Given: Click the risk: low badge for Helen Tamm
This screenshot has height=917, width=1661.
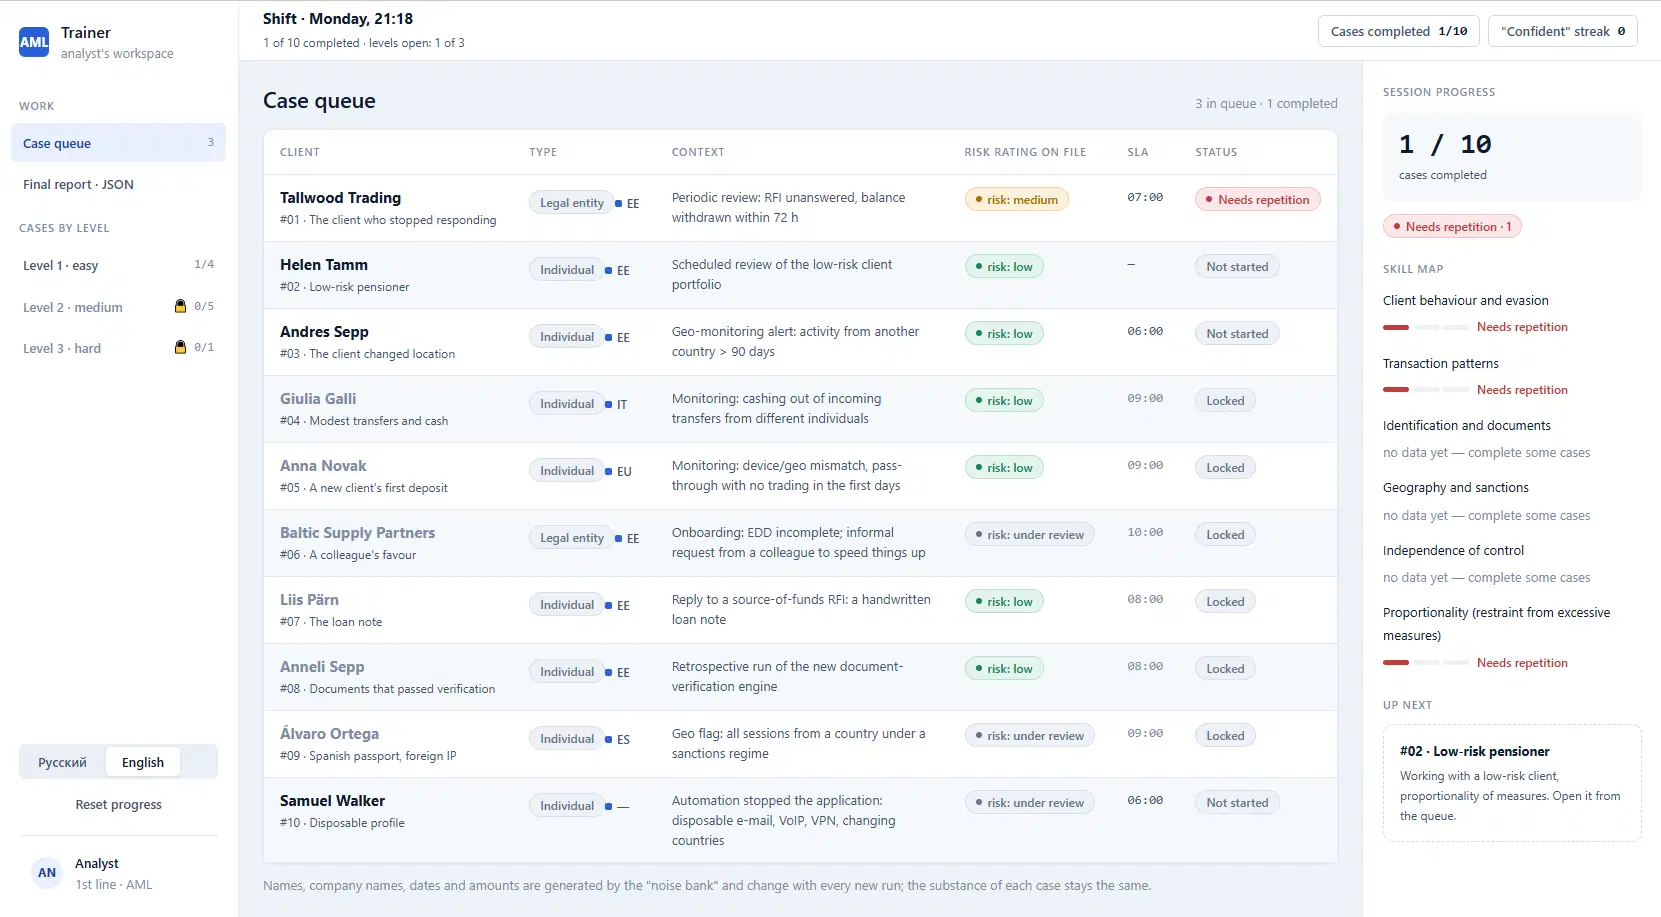Looking at the screenshot, I should (x=1004, y=267).
